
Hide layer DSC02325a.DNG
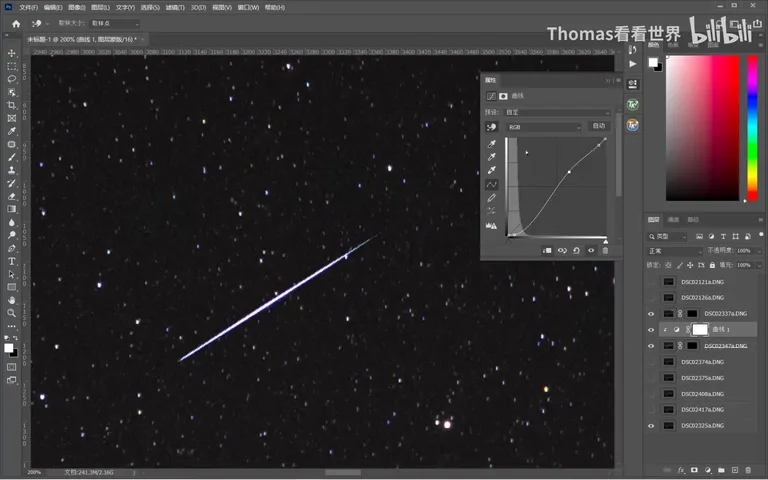651,426
